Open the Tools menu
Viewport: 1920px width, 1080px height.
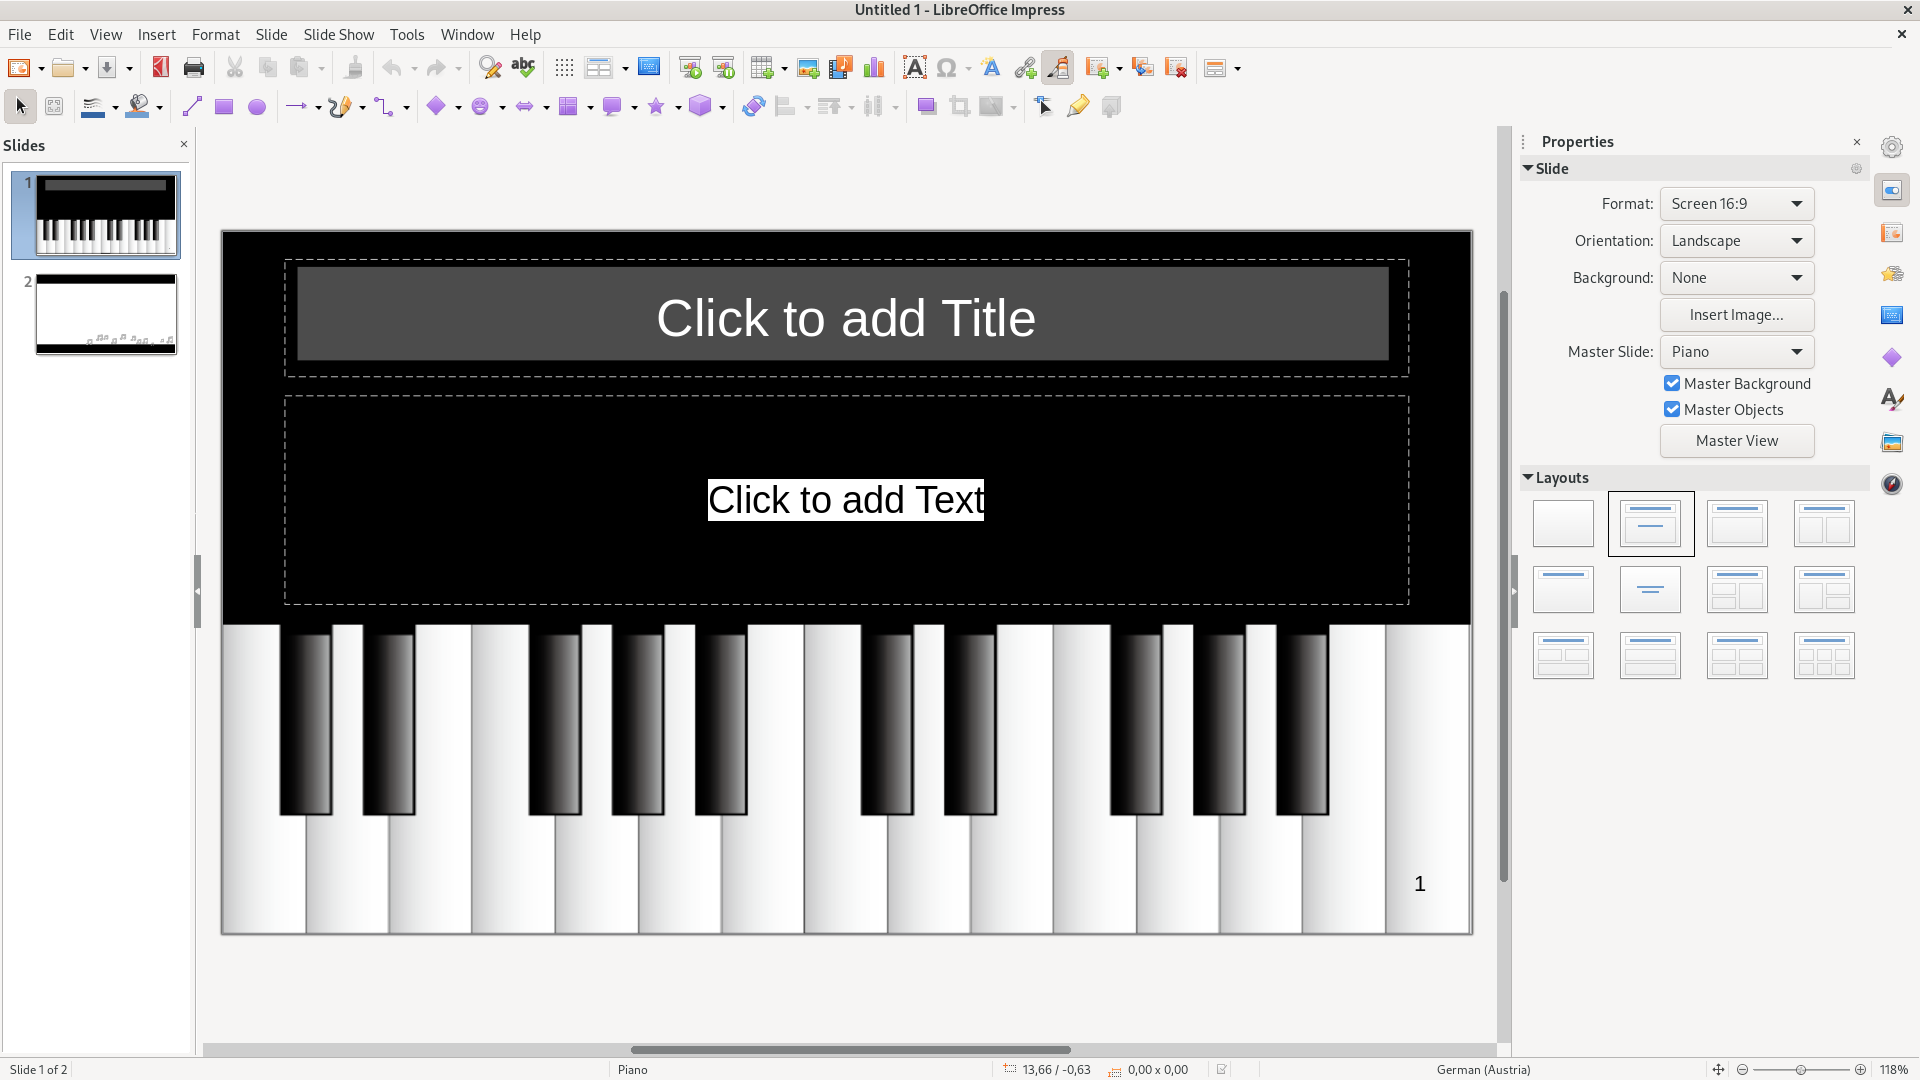407,34
